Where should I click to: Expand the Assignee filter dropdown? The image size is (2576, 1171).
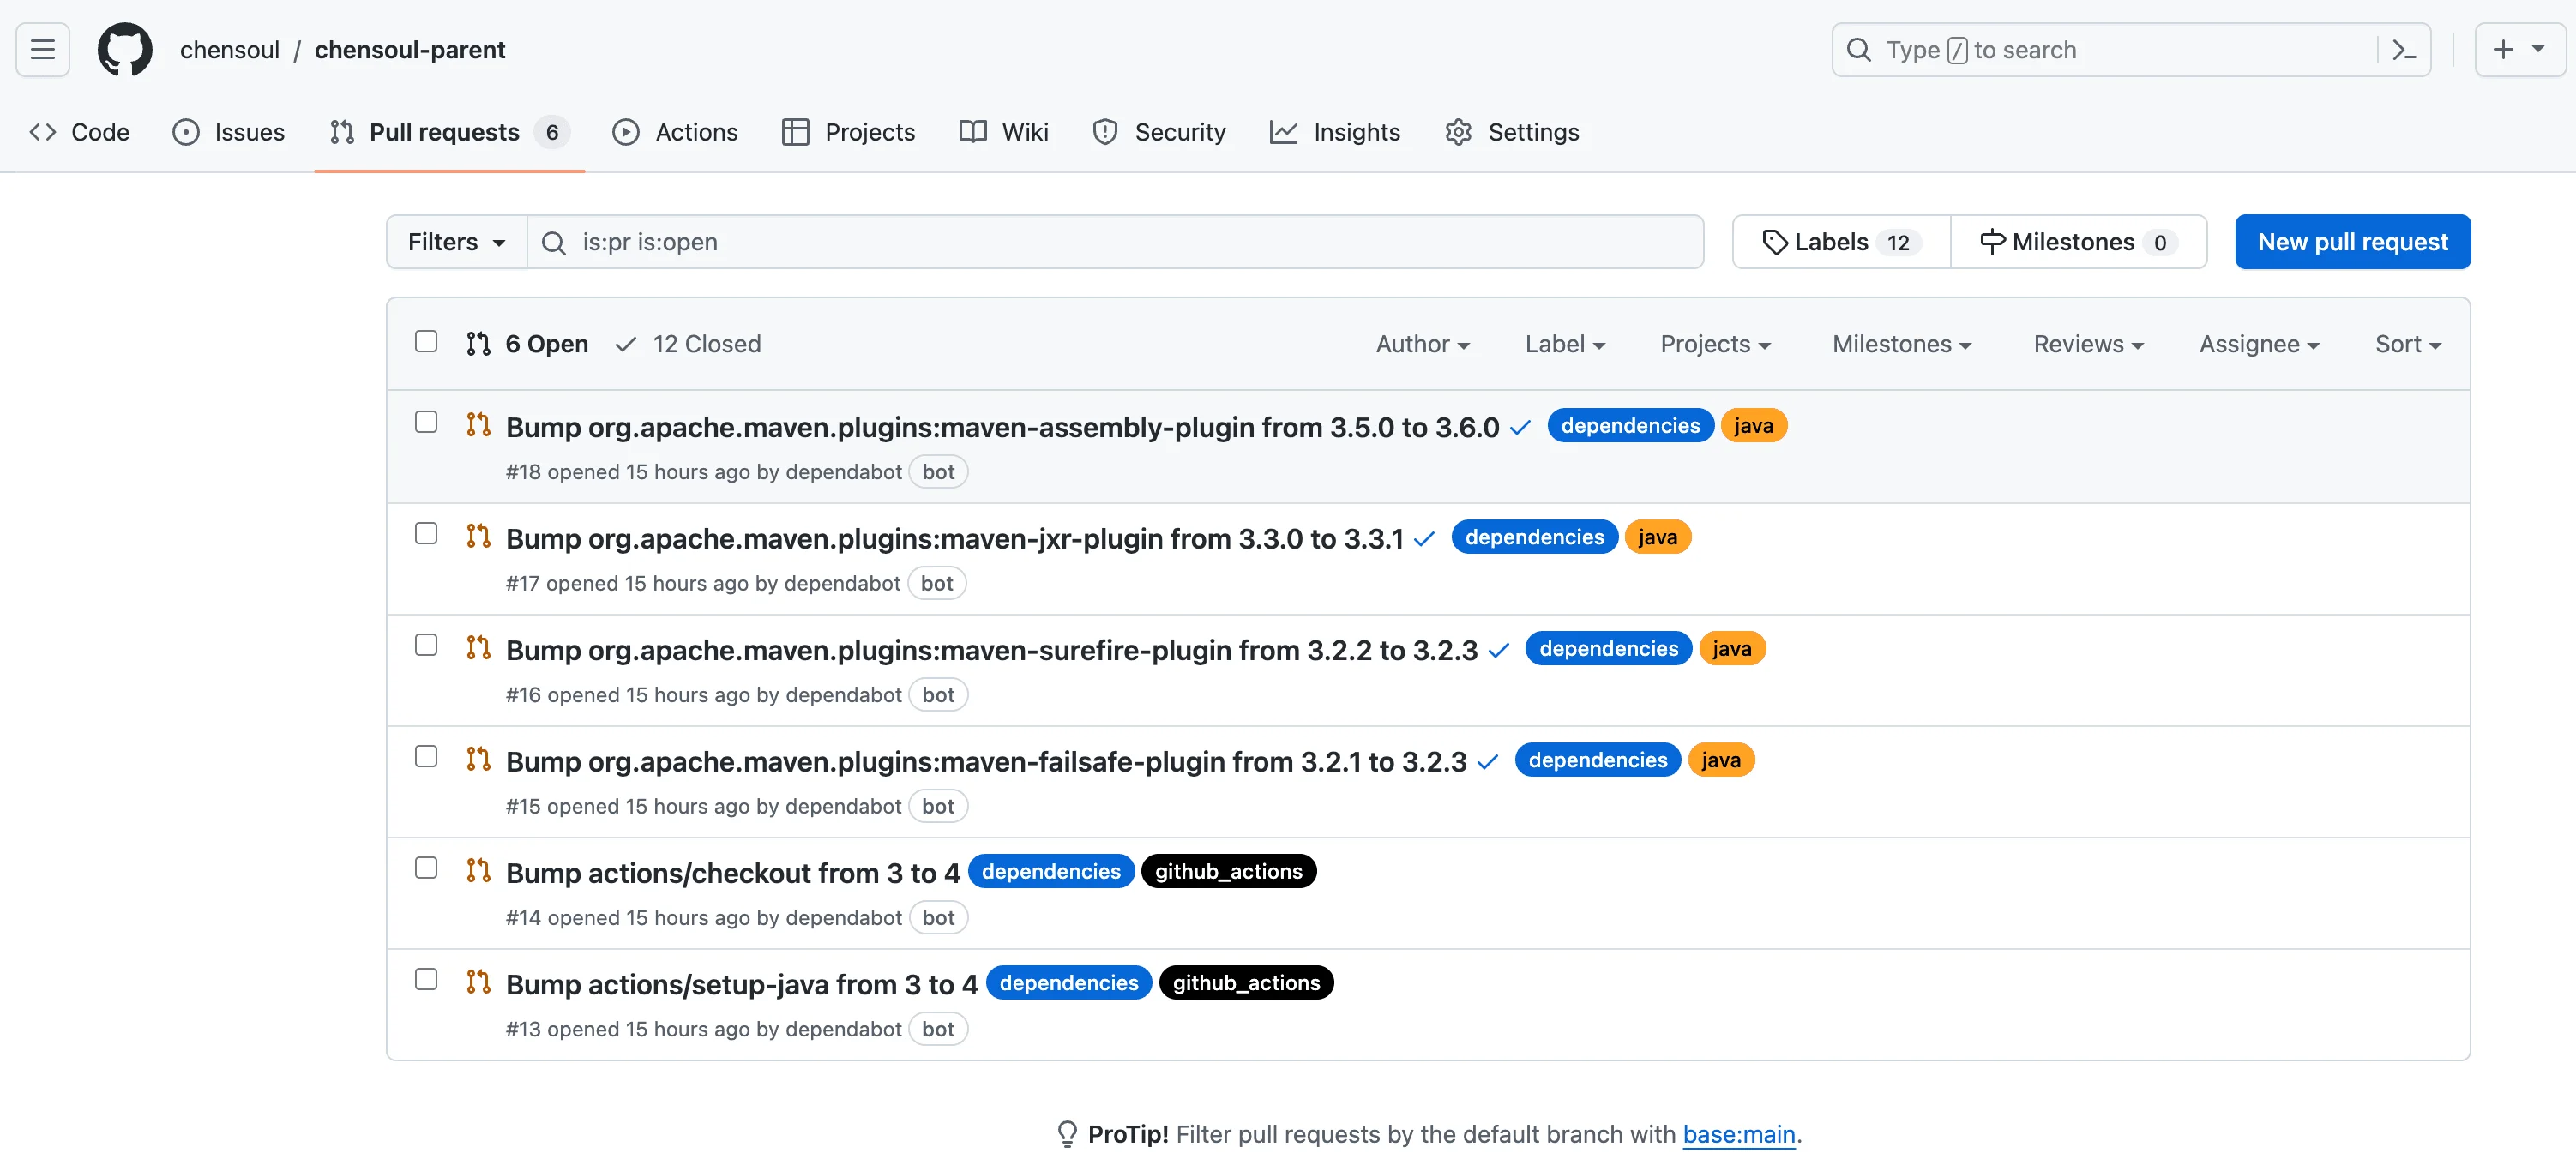pyautogui.click(x=2259, y=344)
